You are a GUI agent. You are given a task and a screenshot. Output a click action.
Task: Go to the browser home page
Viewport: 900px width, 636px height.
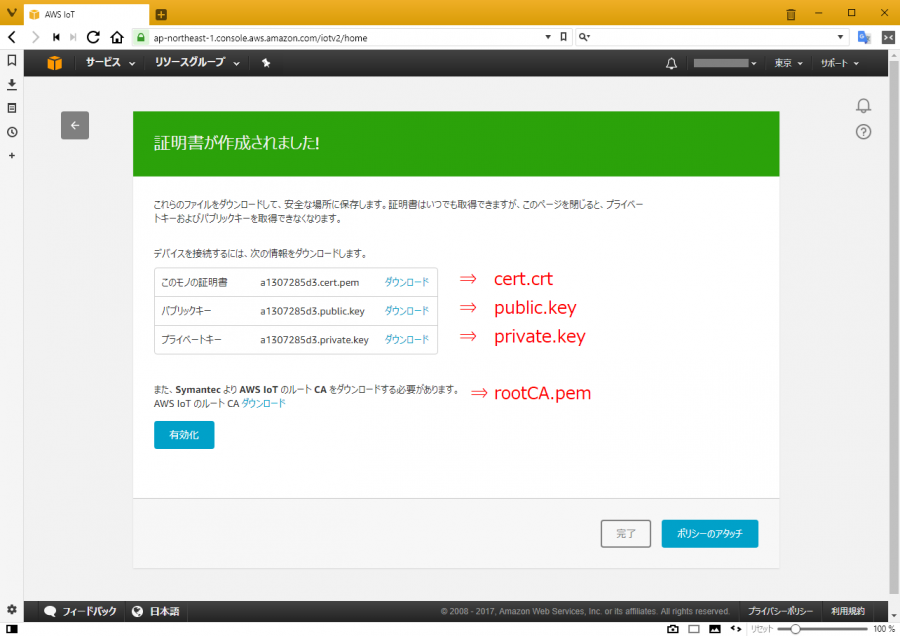(117, 37)
